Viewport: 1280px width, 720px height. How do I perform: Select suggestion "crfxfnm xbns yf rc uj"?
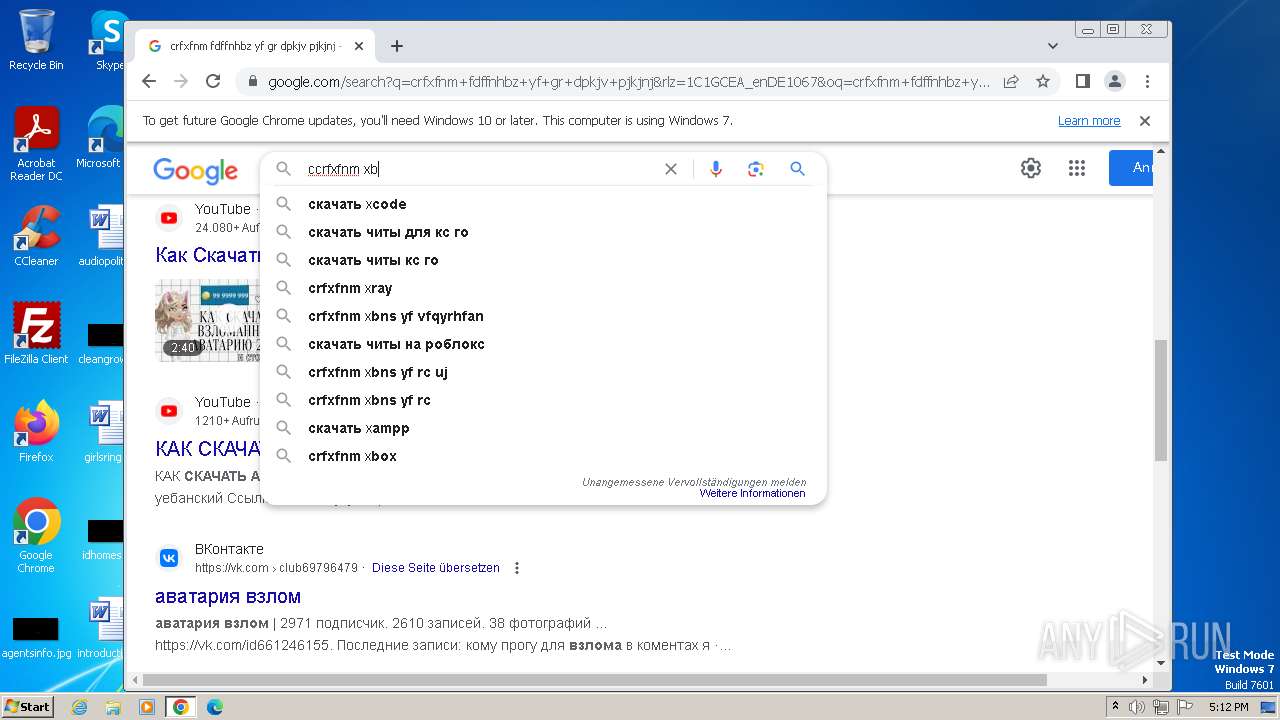543,372
